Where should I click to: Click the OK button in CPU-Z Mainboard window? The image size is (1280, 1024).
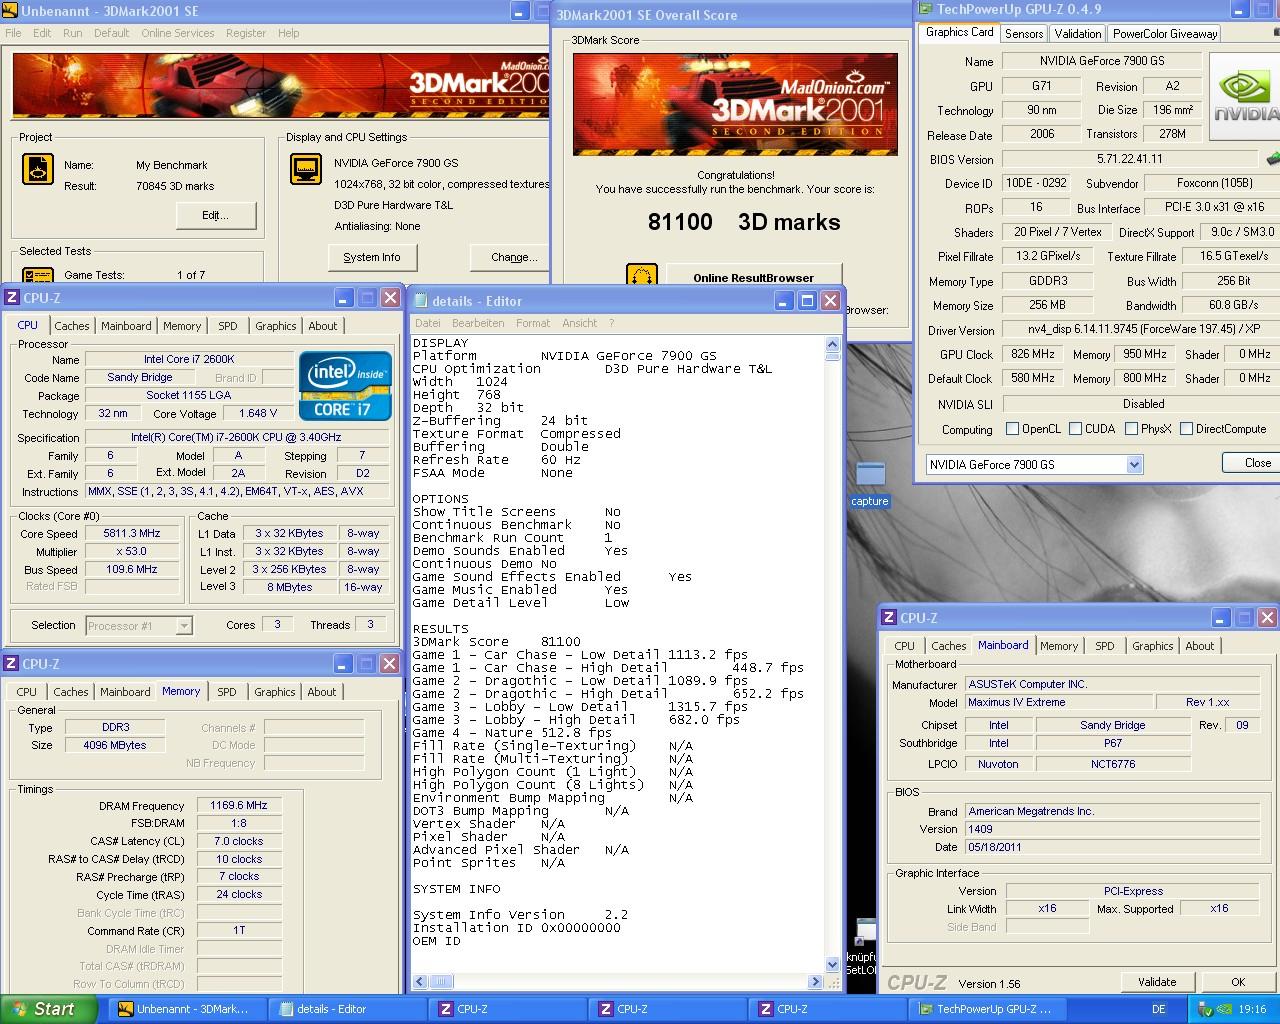coord(1238,982)
